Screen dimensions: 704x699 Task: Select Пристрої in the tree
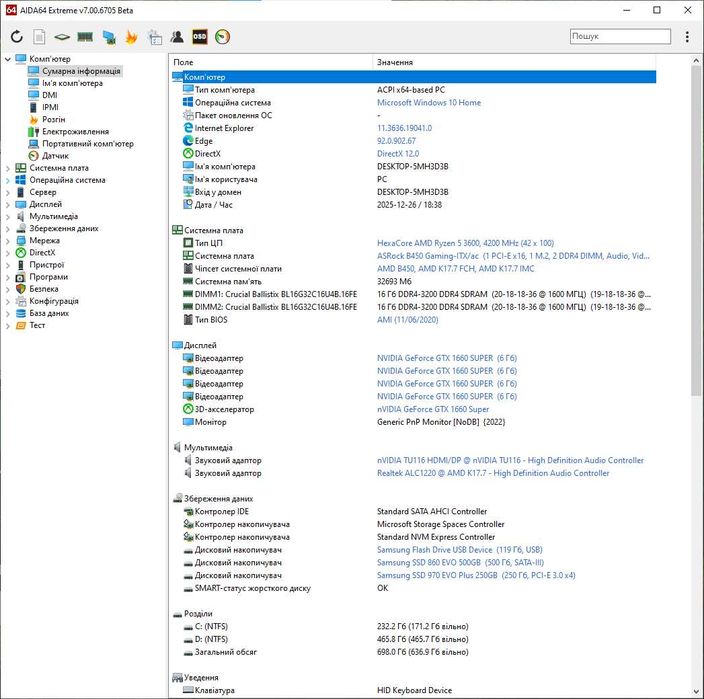click(x=47, y=265)
